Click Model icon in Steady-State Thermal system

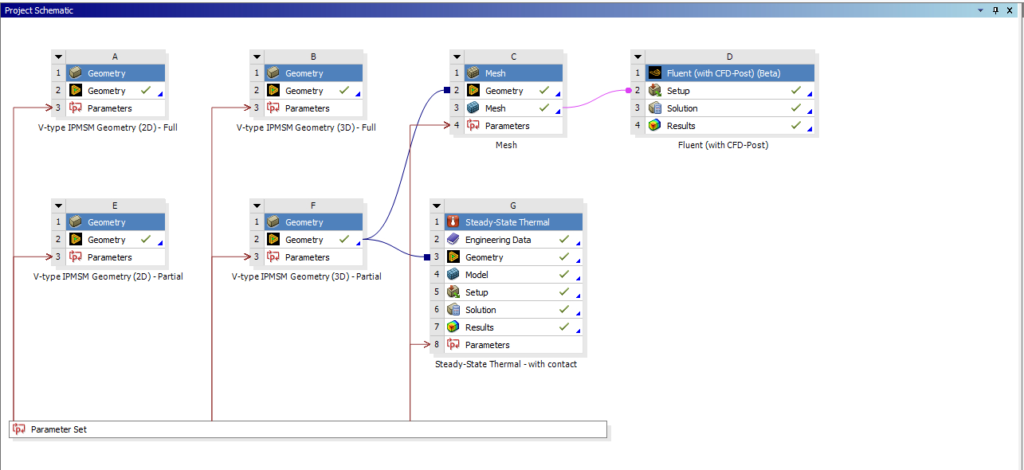click(453, 275)
